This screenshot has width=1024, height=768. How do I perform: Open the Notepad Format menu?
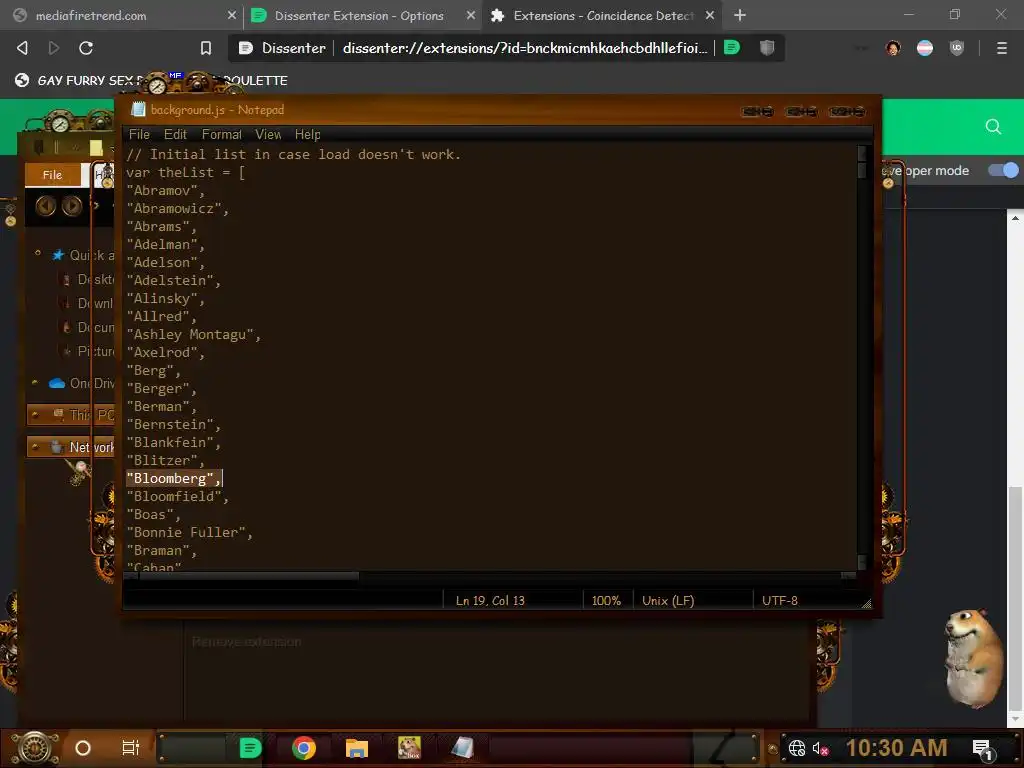click(x=221, y=135)
